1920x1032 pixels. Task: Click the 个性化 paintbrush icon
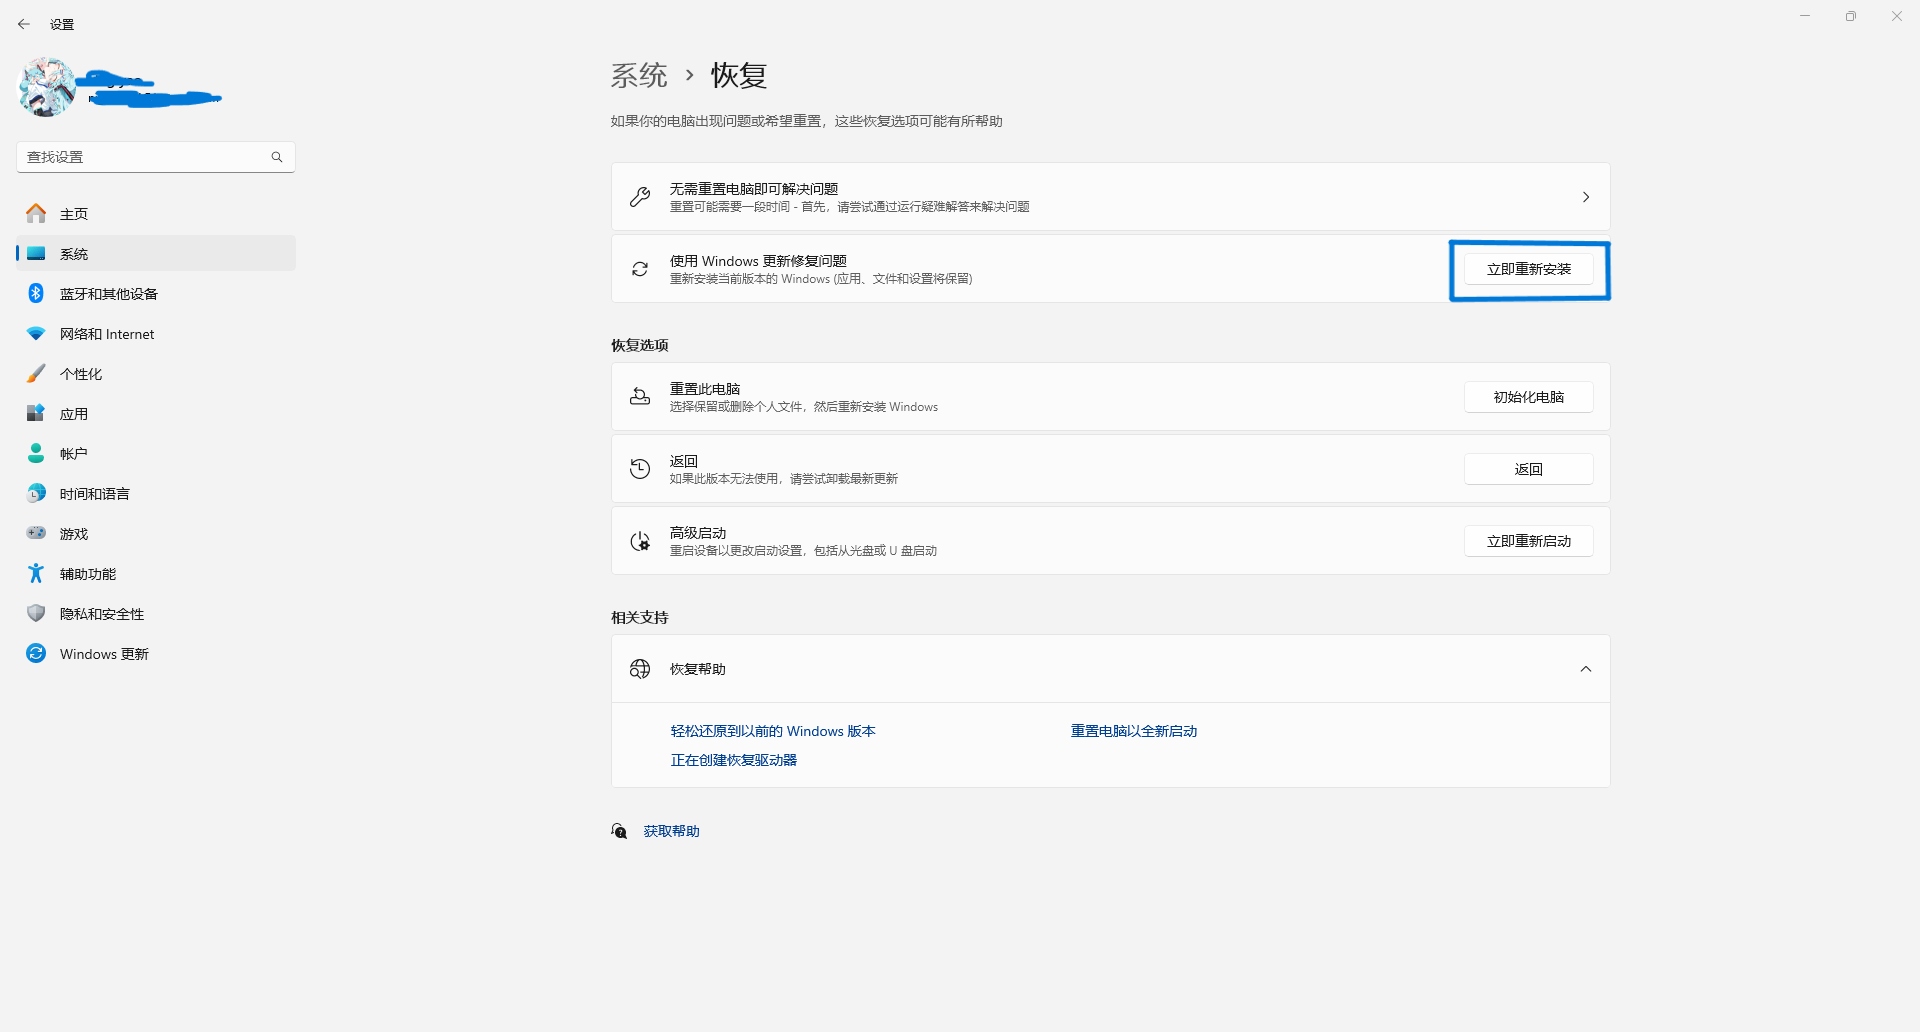(36, 373)
